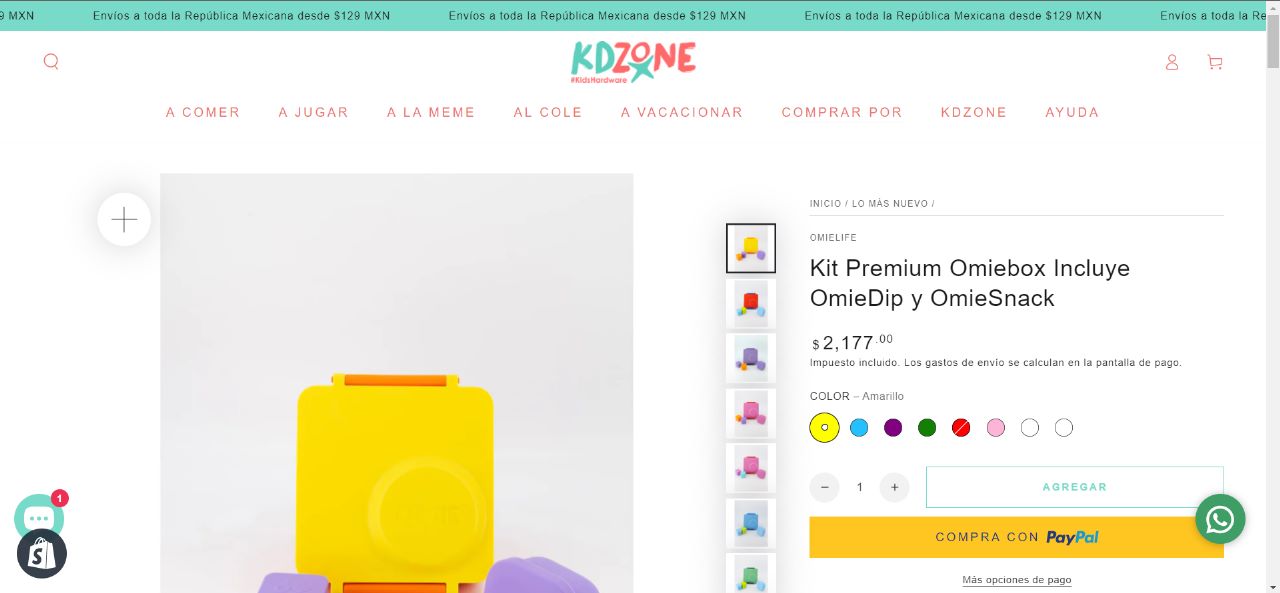Open the search magnifier icon

(x=51, y=62)
